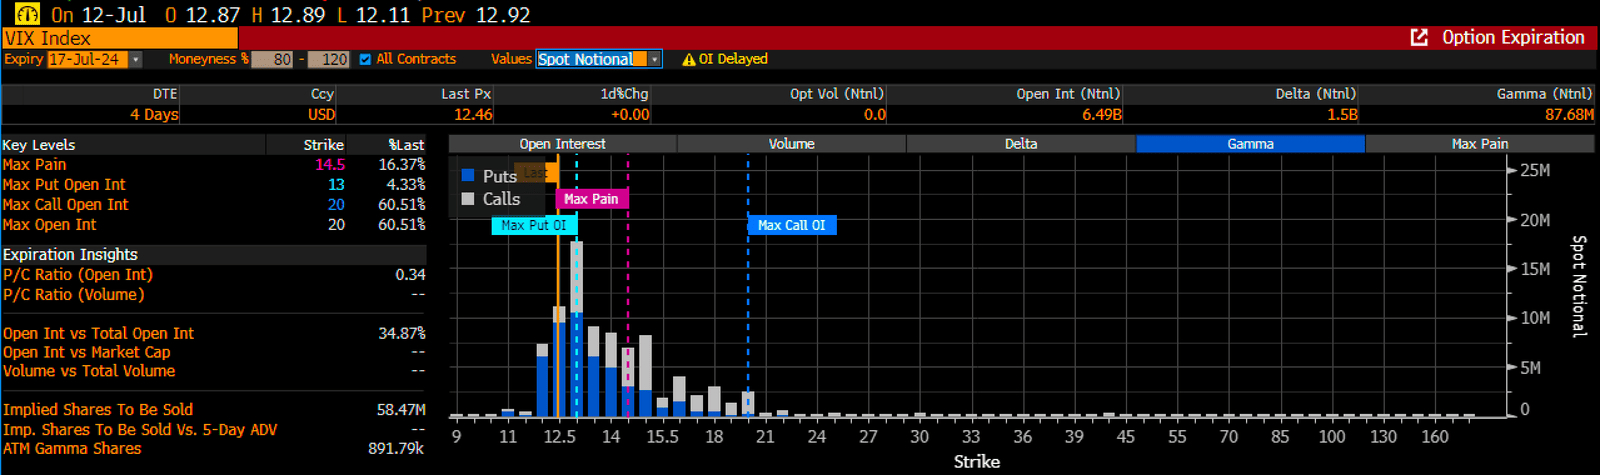The image size is (1600, 475).
Task: Click the gray Calls legend square
Action: pyautogui.click(x=468, y=199)
